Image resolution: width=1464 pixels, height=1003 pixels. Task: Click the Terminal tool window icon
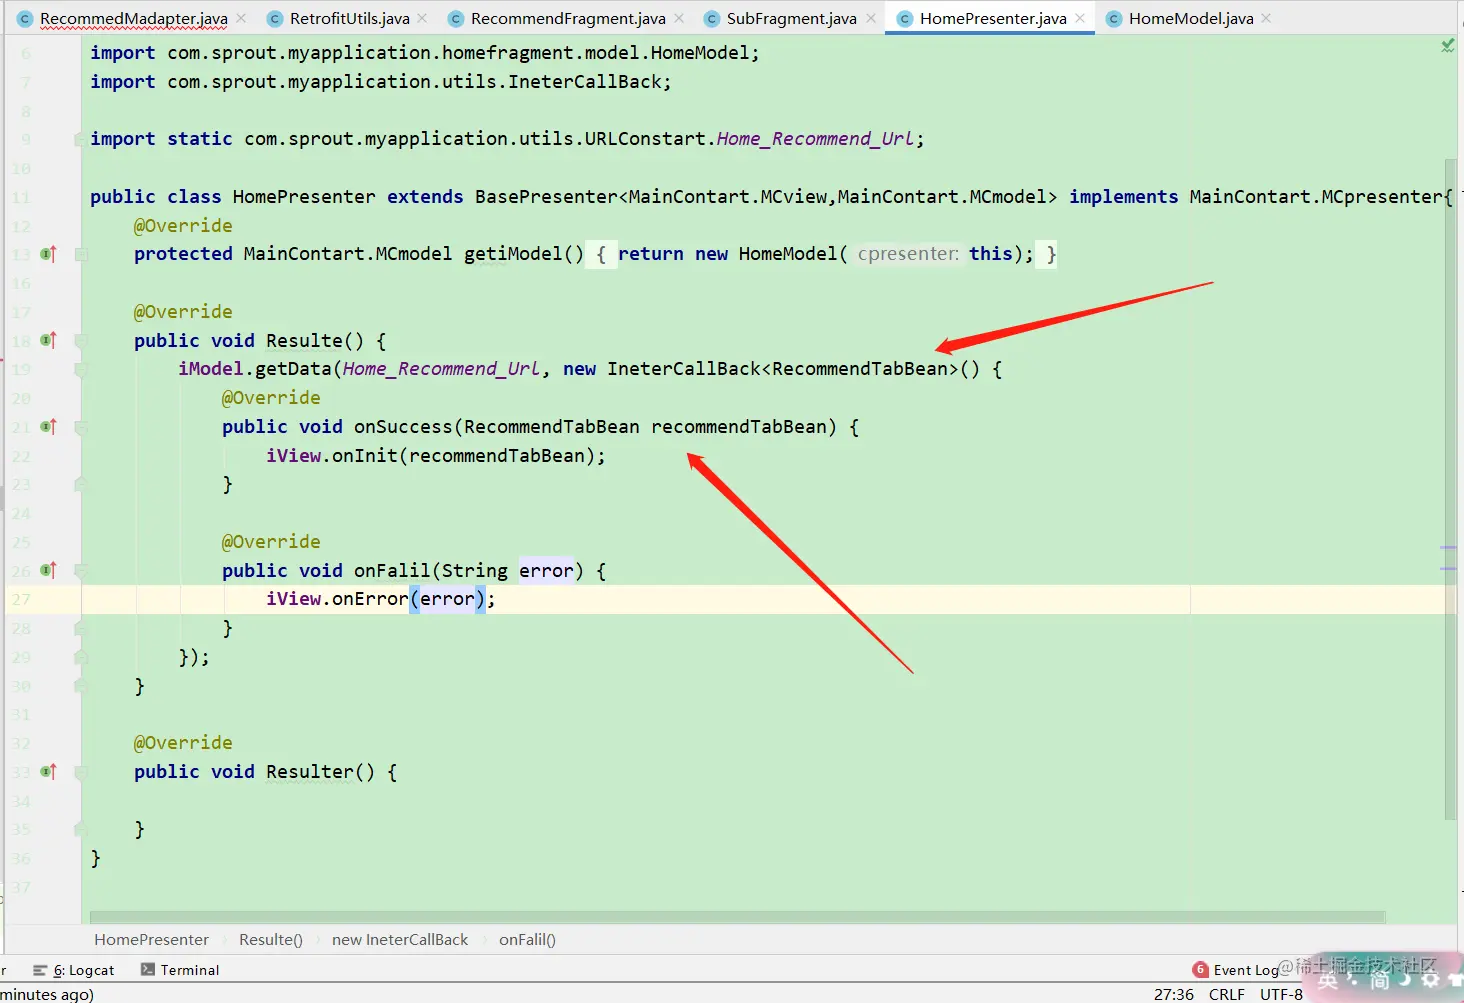tap(148, 970)
